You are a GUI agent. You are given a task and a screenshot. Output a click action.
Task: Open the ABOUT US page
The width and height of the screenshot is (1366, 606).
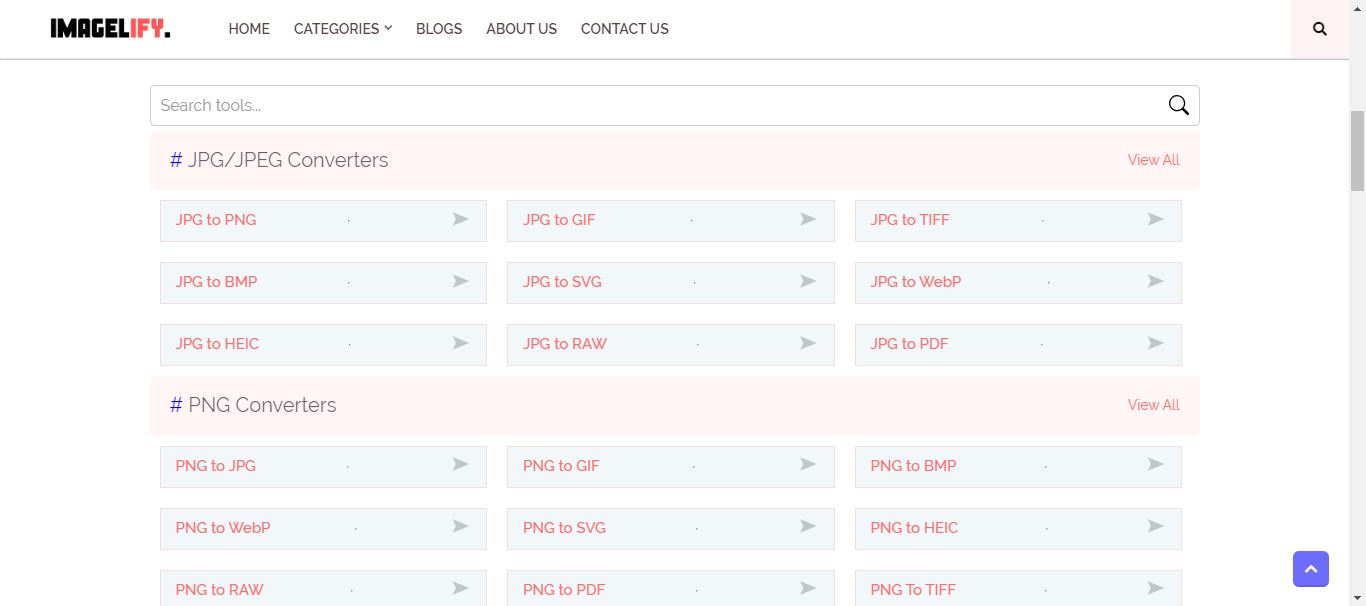(x=521, y=28)
